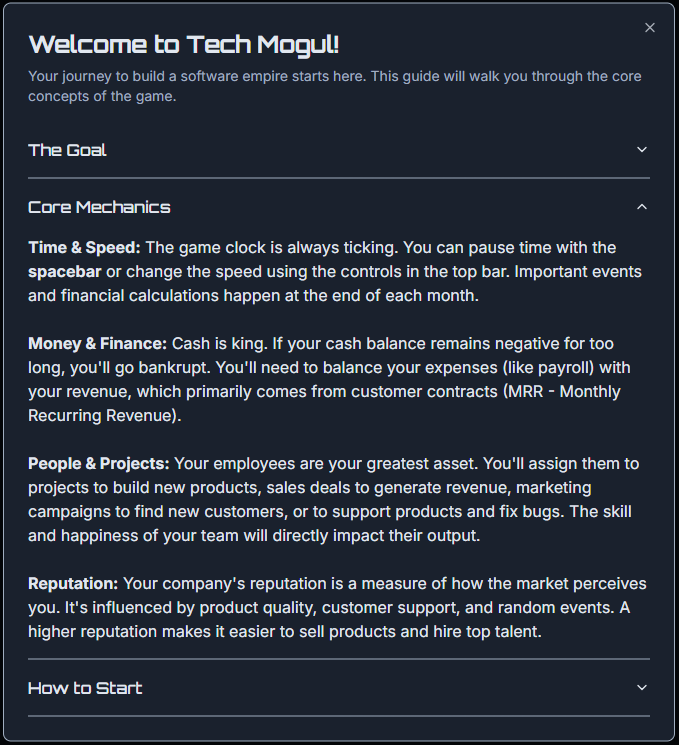Select the 'Time & Speed:' bold label

click(x=84, y=247)
